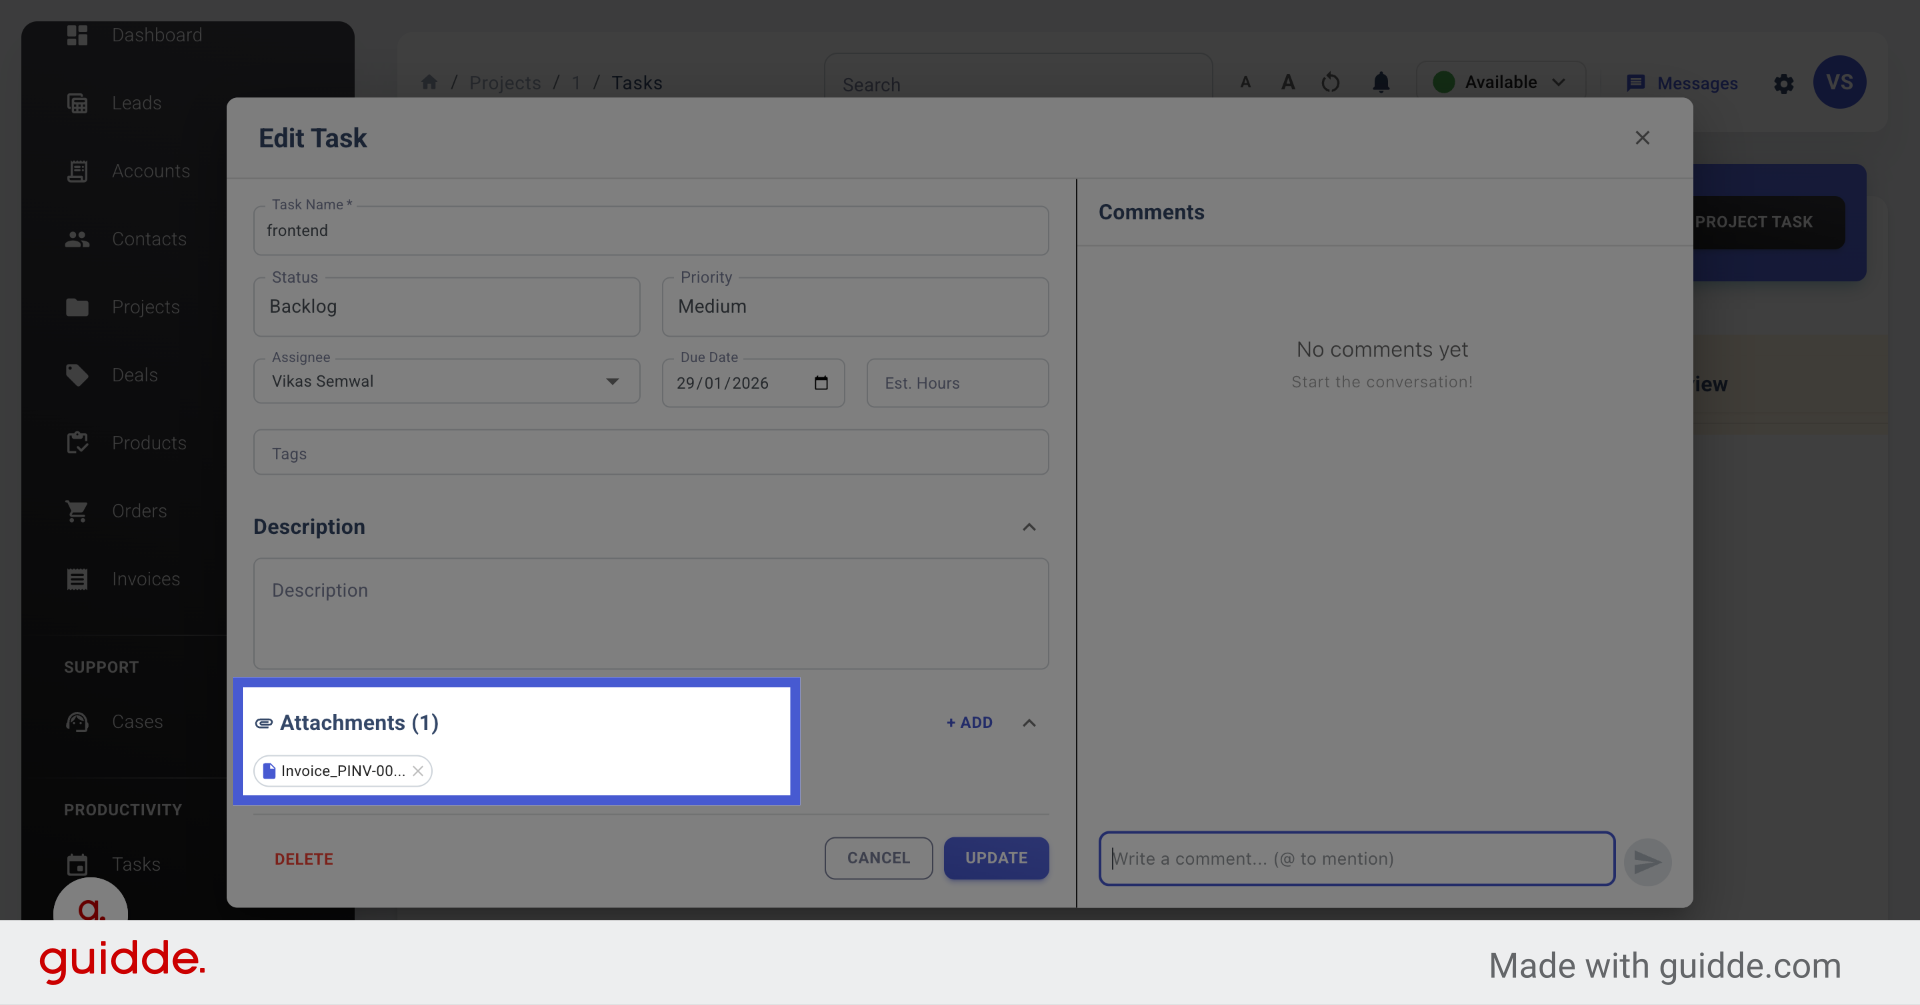Close the Edit Task dialog

(1642, 138)
